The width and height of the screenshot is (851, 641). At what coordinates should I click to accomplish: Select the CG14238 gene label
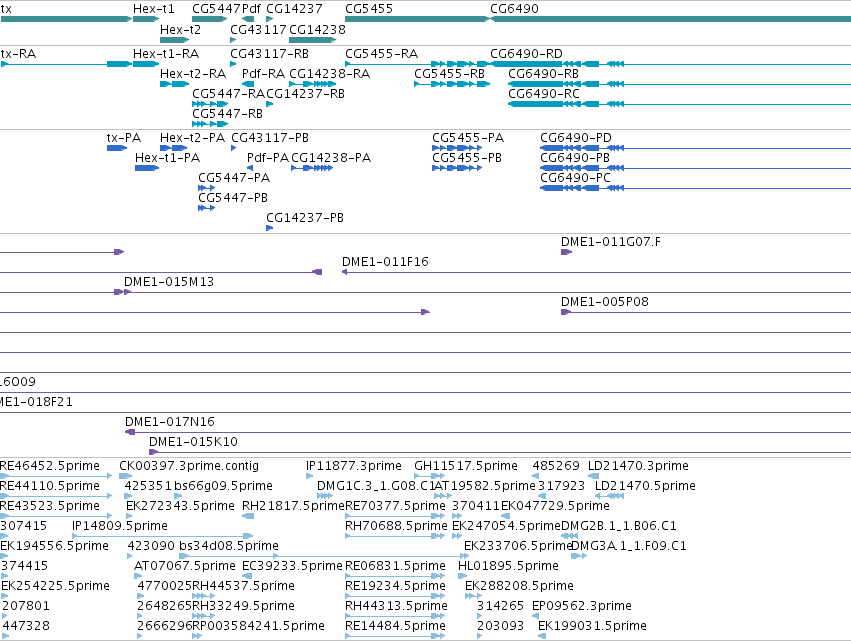coord(317,29)
